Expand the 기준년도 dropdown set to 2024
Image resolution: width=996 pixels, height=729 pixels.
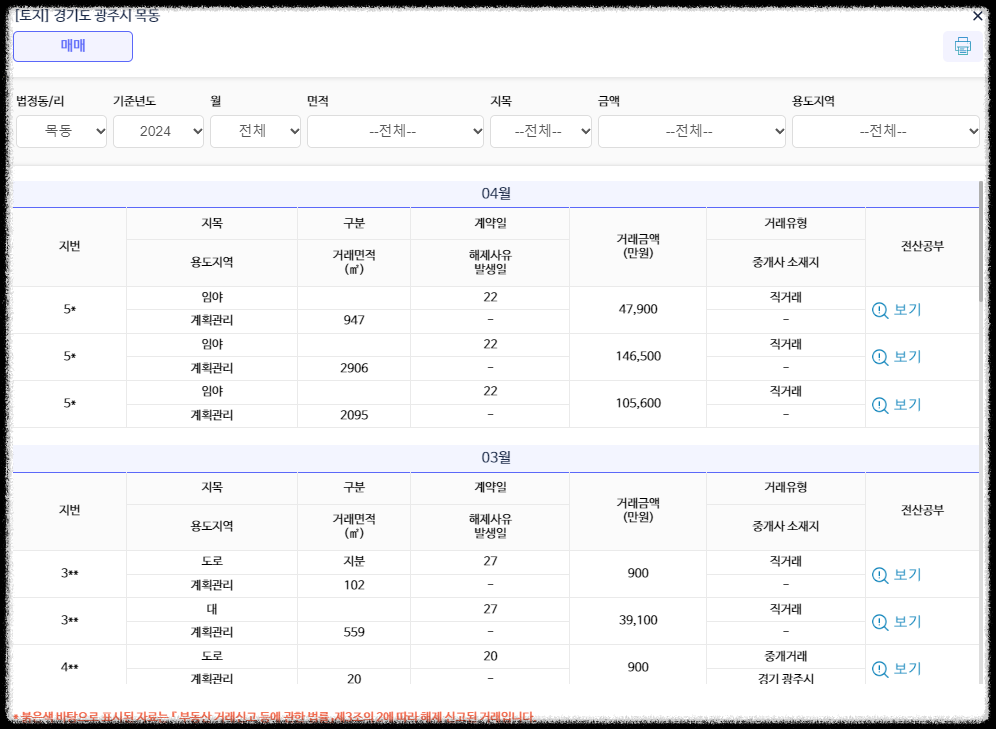coord(158,130)
